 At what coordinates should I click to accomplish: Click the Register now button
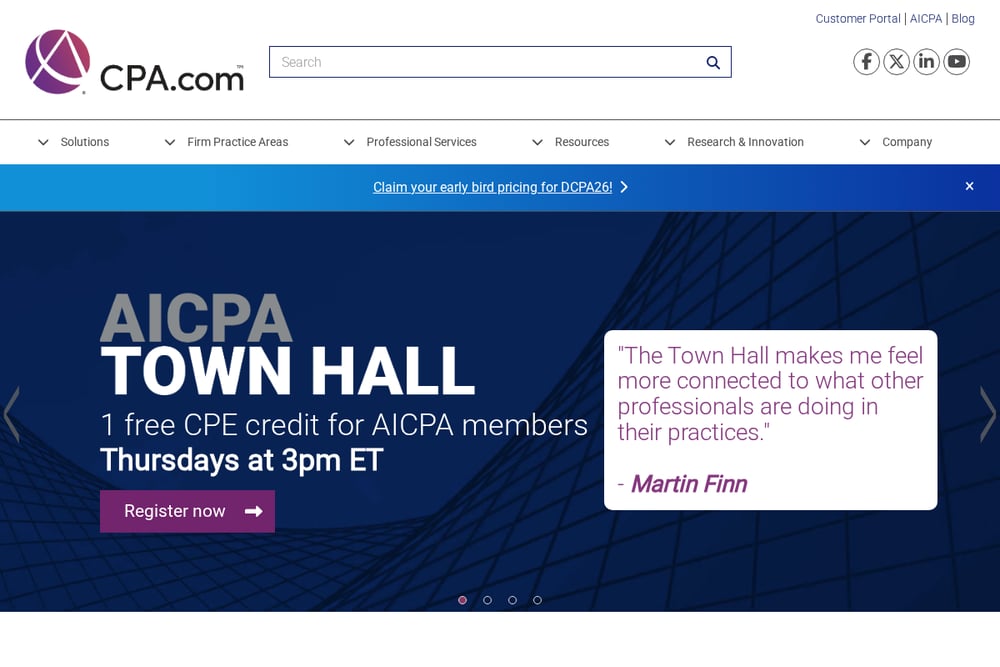188,511
